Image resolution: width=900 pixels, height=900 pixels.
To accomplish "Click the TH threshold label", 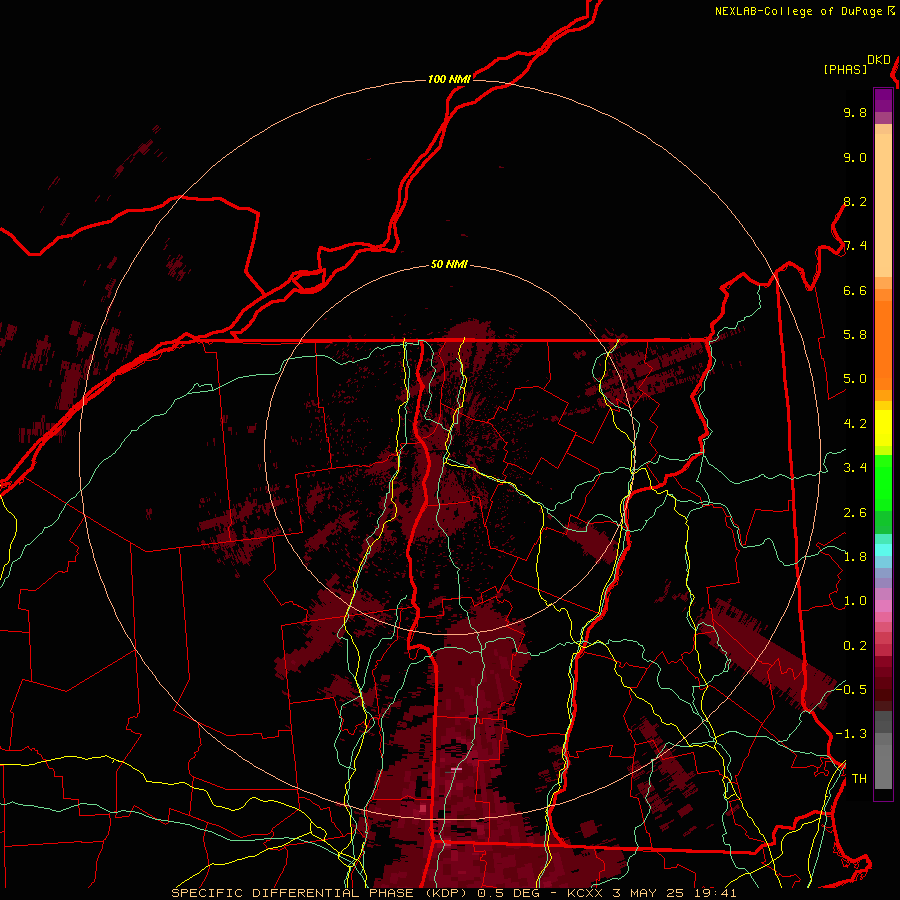I will (859, 779).
